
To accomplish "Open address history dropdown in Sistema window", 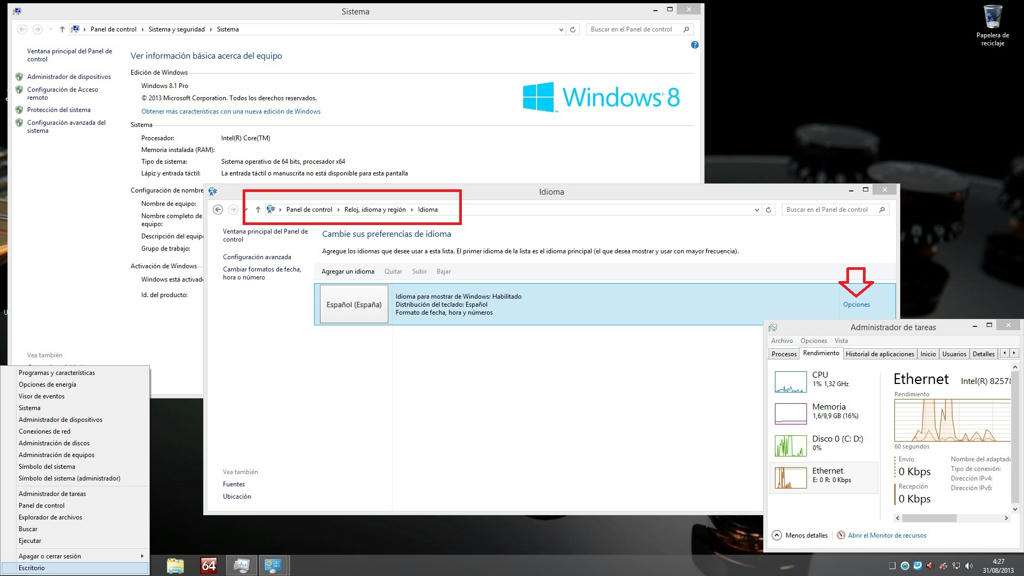I will click(x=560, y=29).
